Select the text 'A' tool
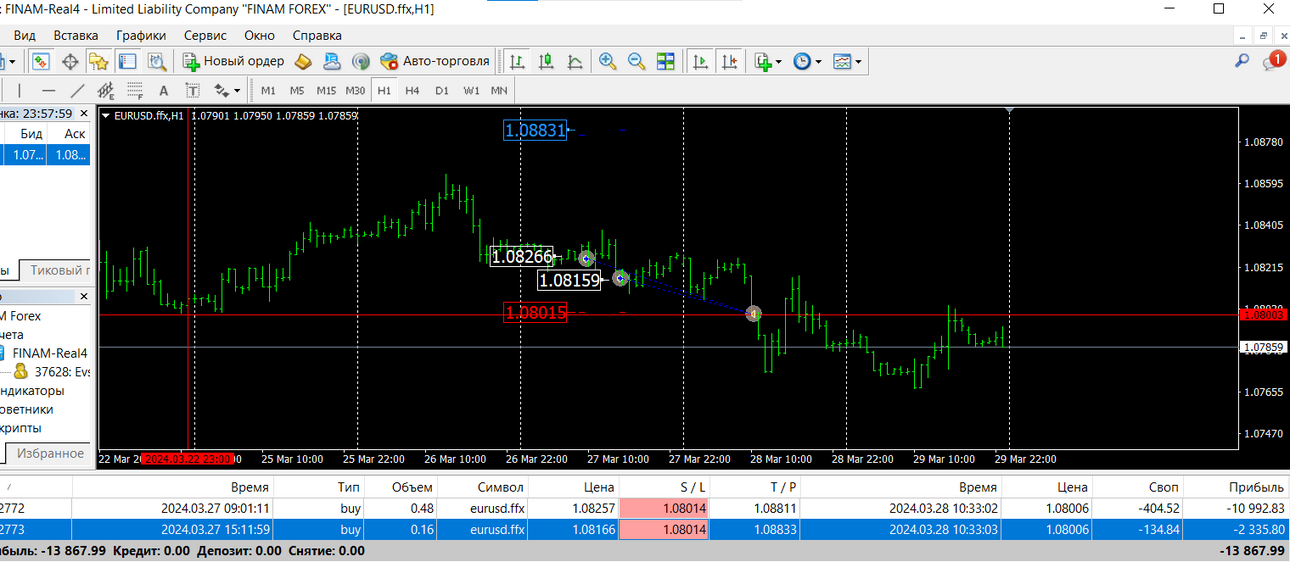This screenshot has height=562, width=1290. [163, 90]
